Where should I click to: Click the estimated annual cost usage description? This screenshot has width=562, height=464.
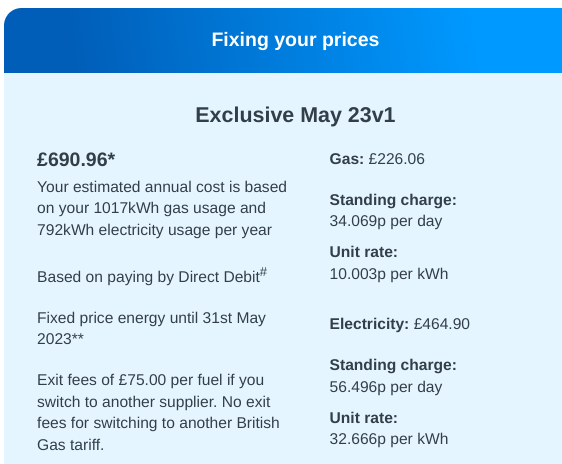click(x=162, y=208)
